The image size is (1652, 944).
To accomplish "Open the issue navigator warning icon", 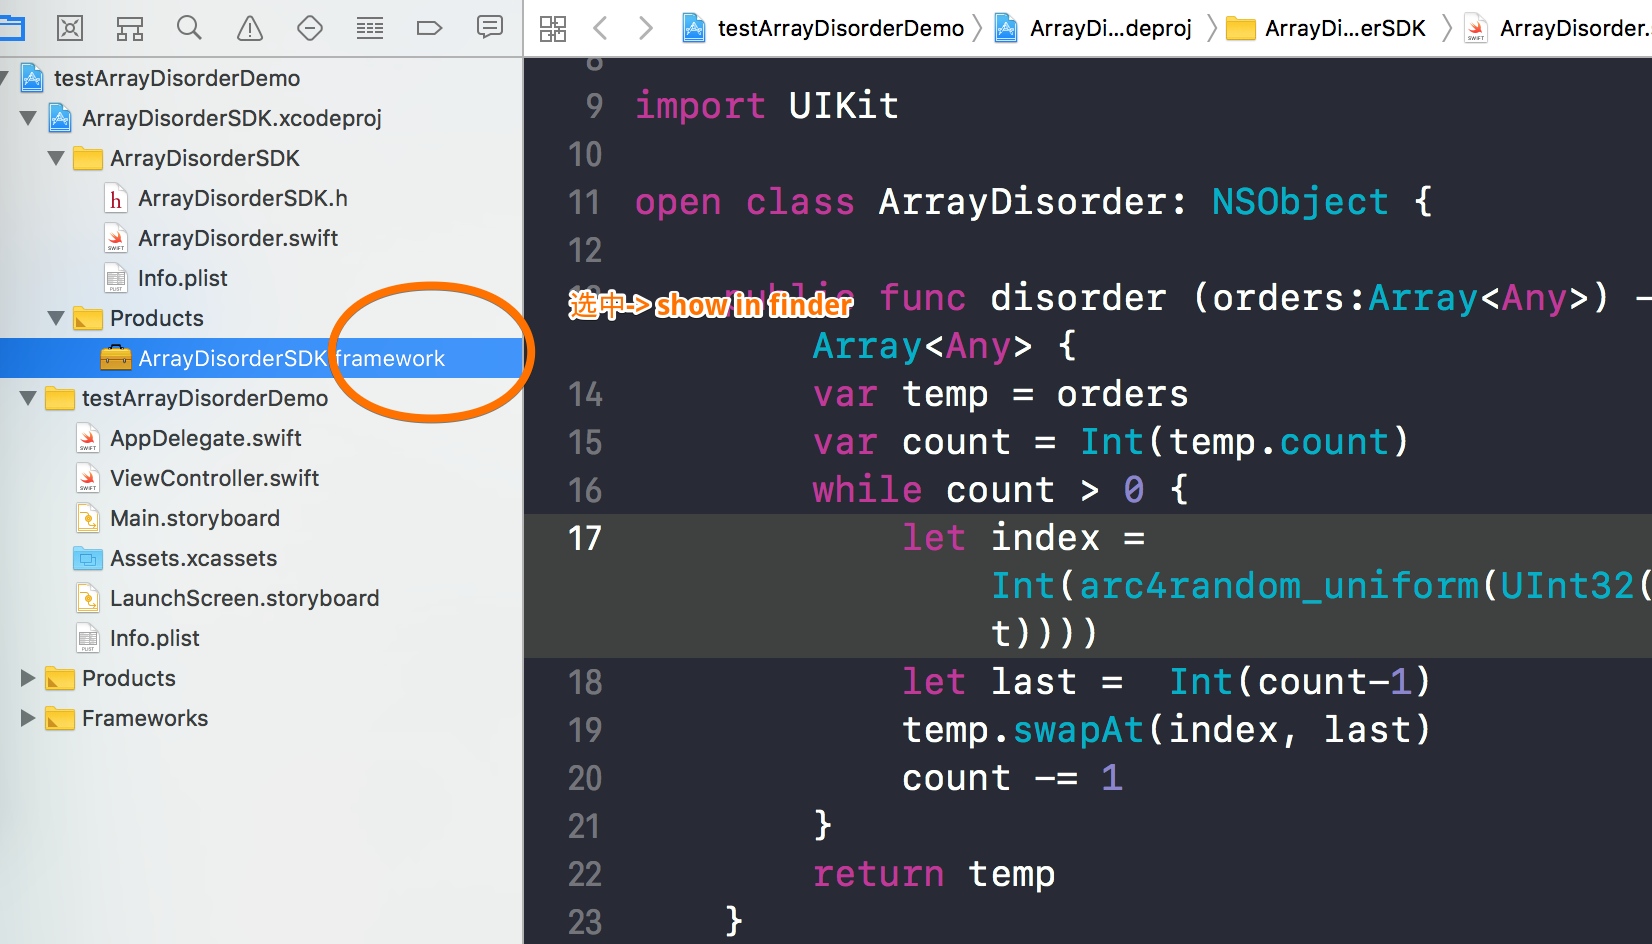I will point(250,28).
